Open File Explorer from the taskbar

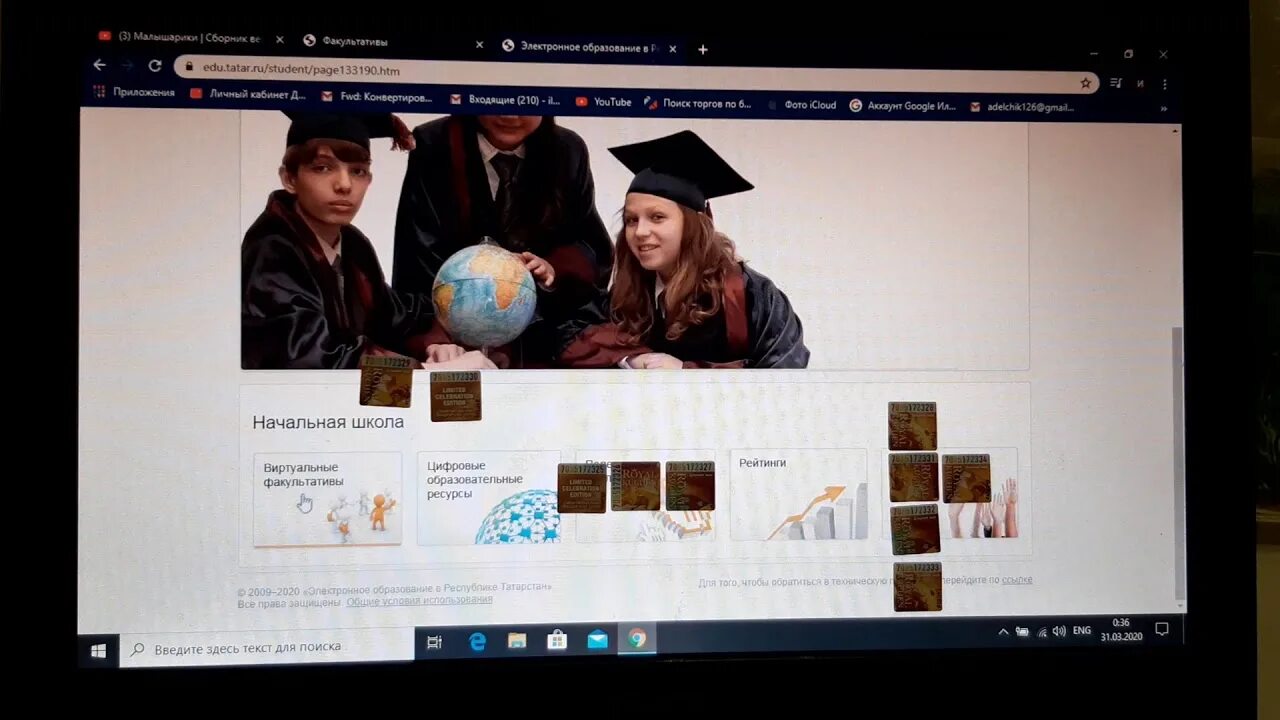click(x=517, y=641)
